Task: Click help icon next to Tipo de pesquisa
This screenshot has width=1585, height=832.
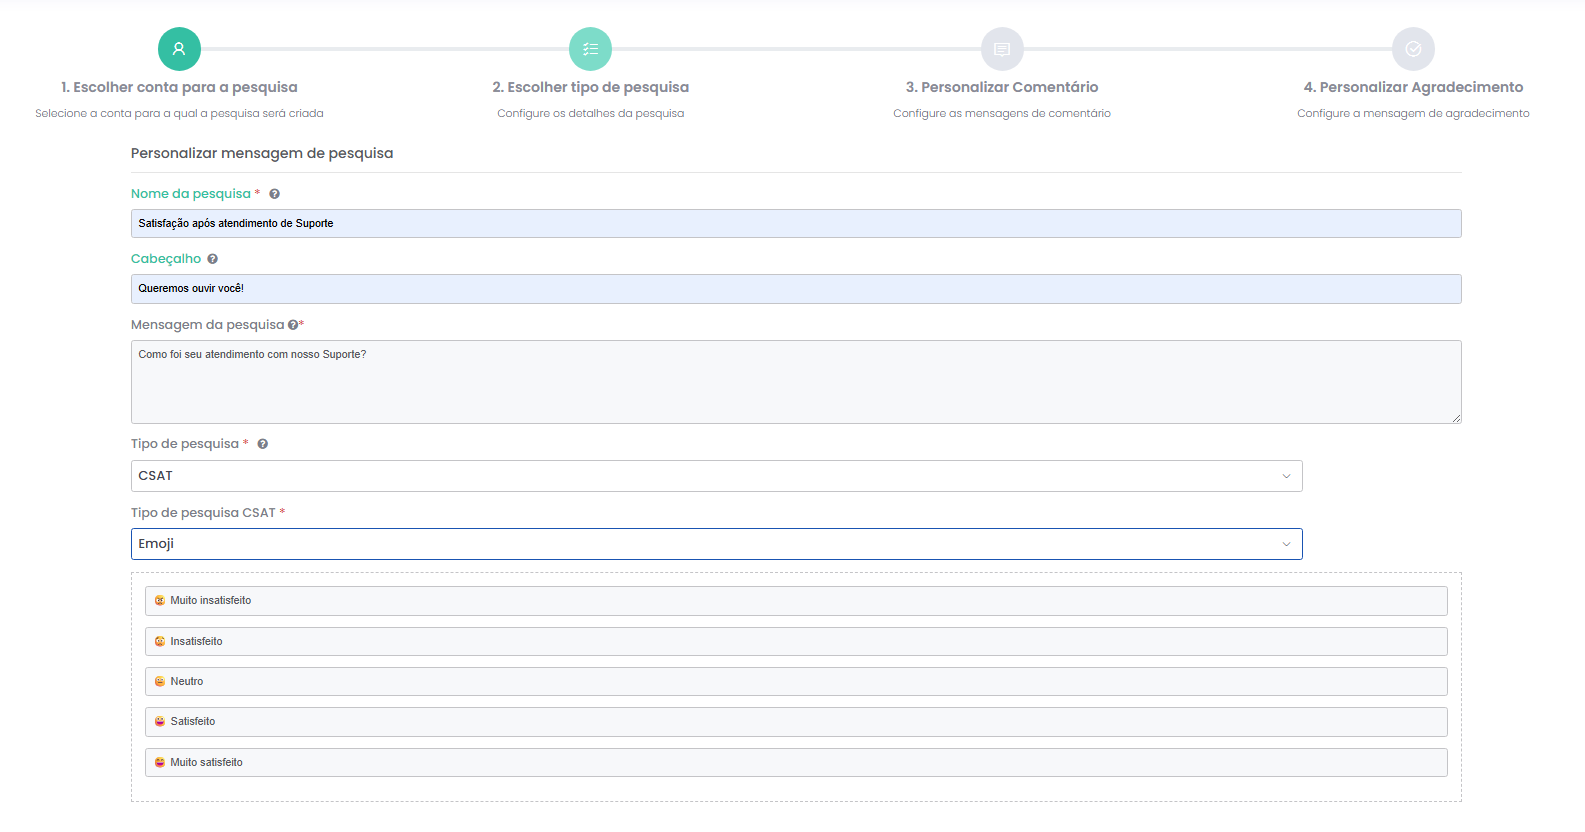Action: pyautogui.click(x=263, y=444)
